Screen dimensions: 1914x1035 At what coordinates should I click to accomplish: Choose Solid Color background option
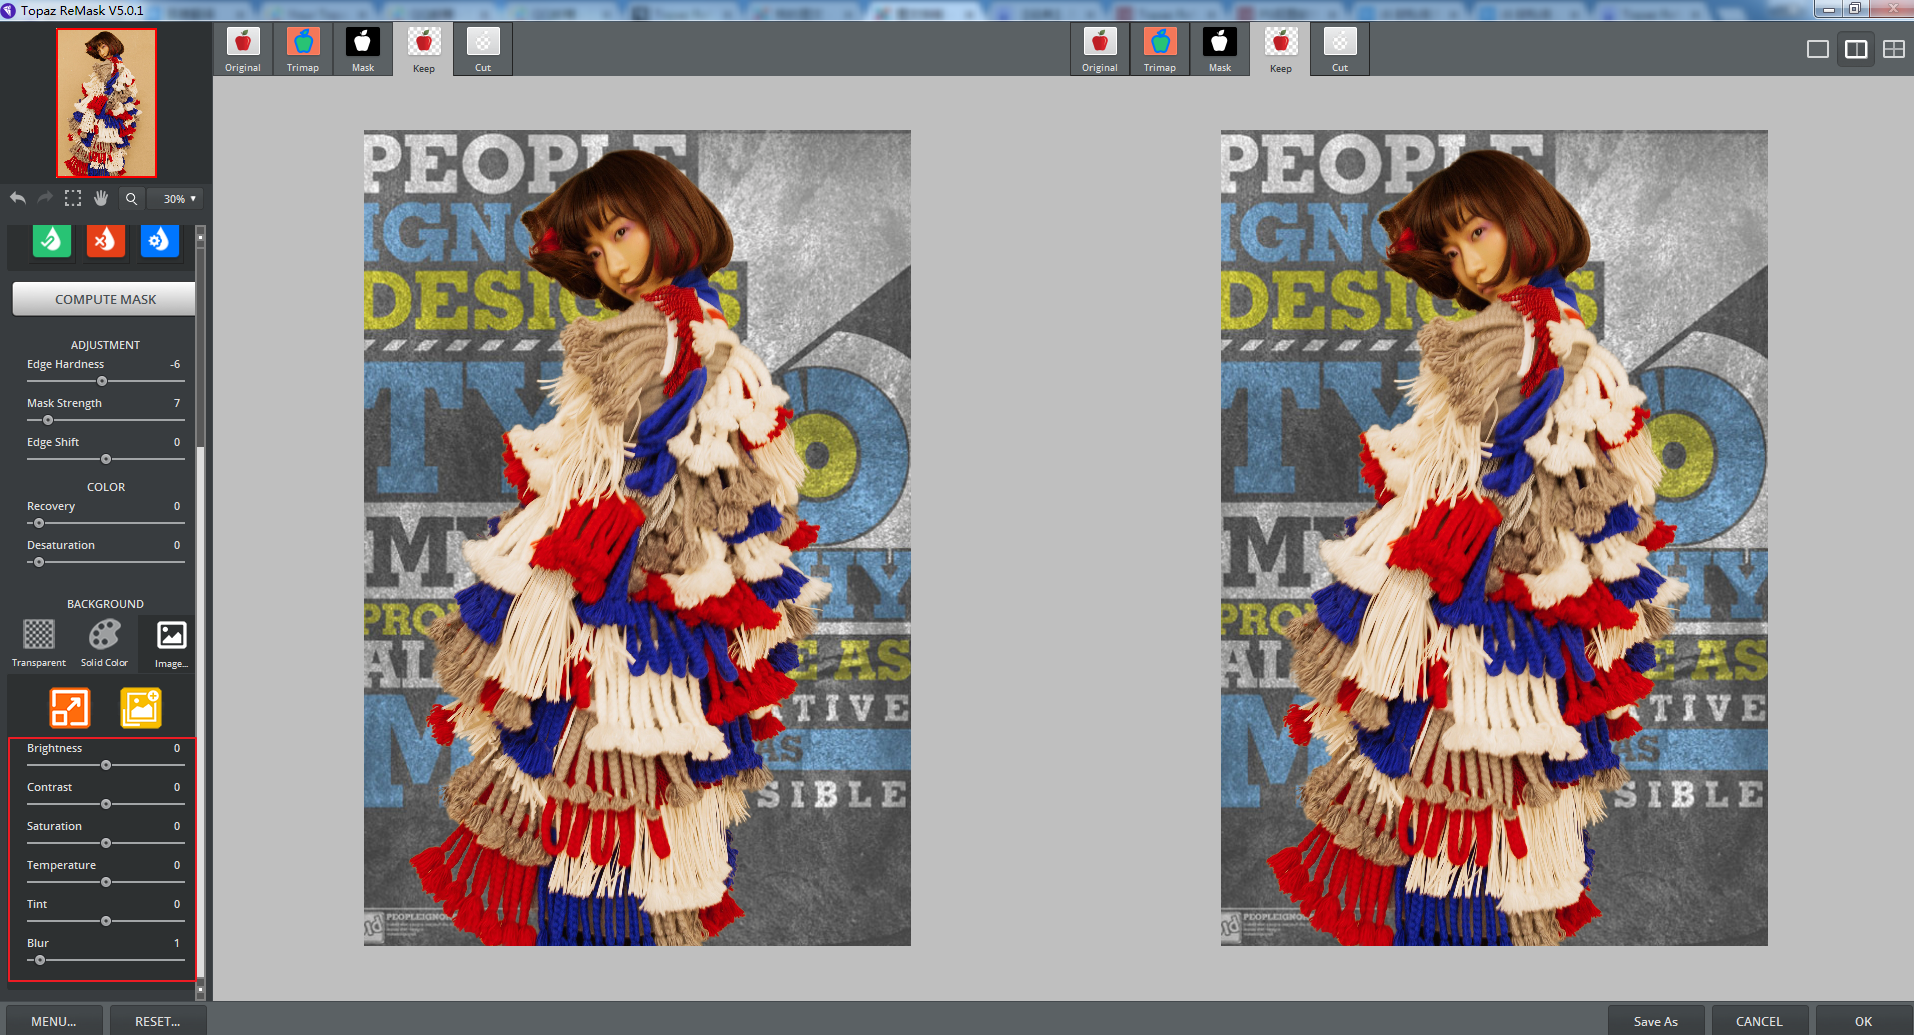pyautogui.click(x=104, y=643)
